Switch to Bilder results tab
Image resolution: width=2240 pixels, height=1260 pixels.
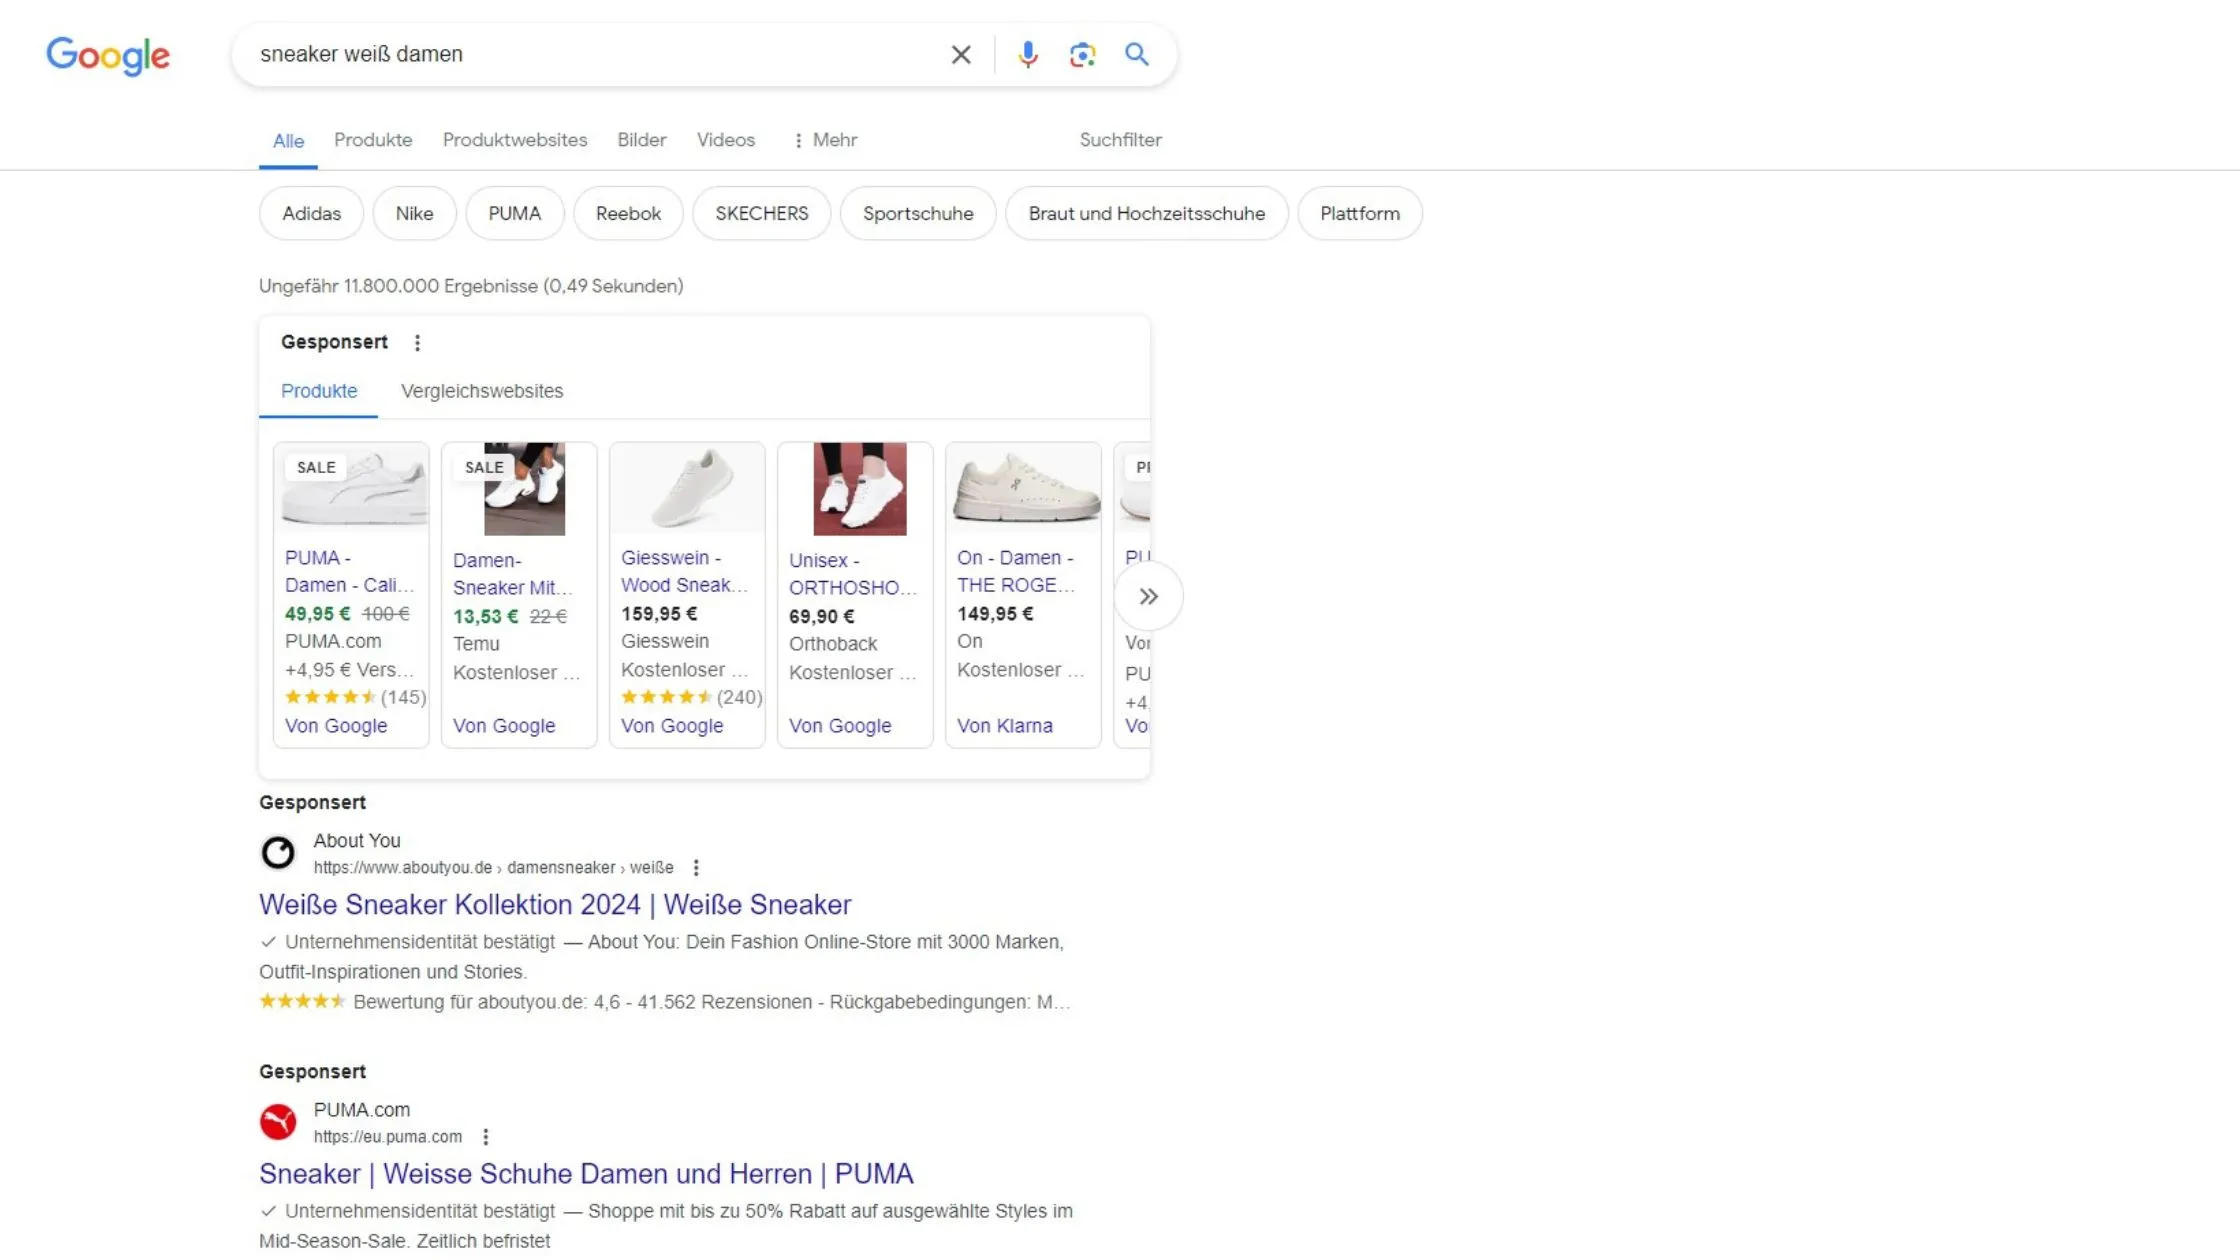click(641, 140)
